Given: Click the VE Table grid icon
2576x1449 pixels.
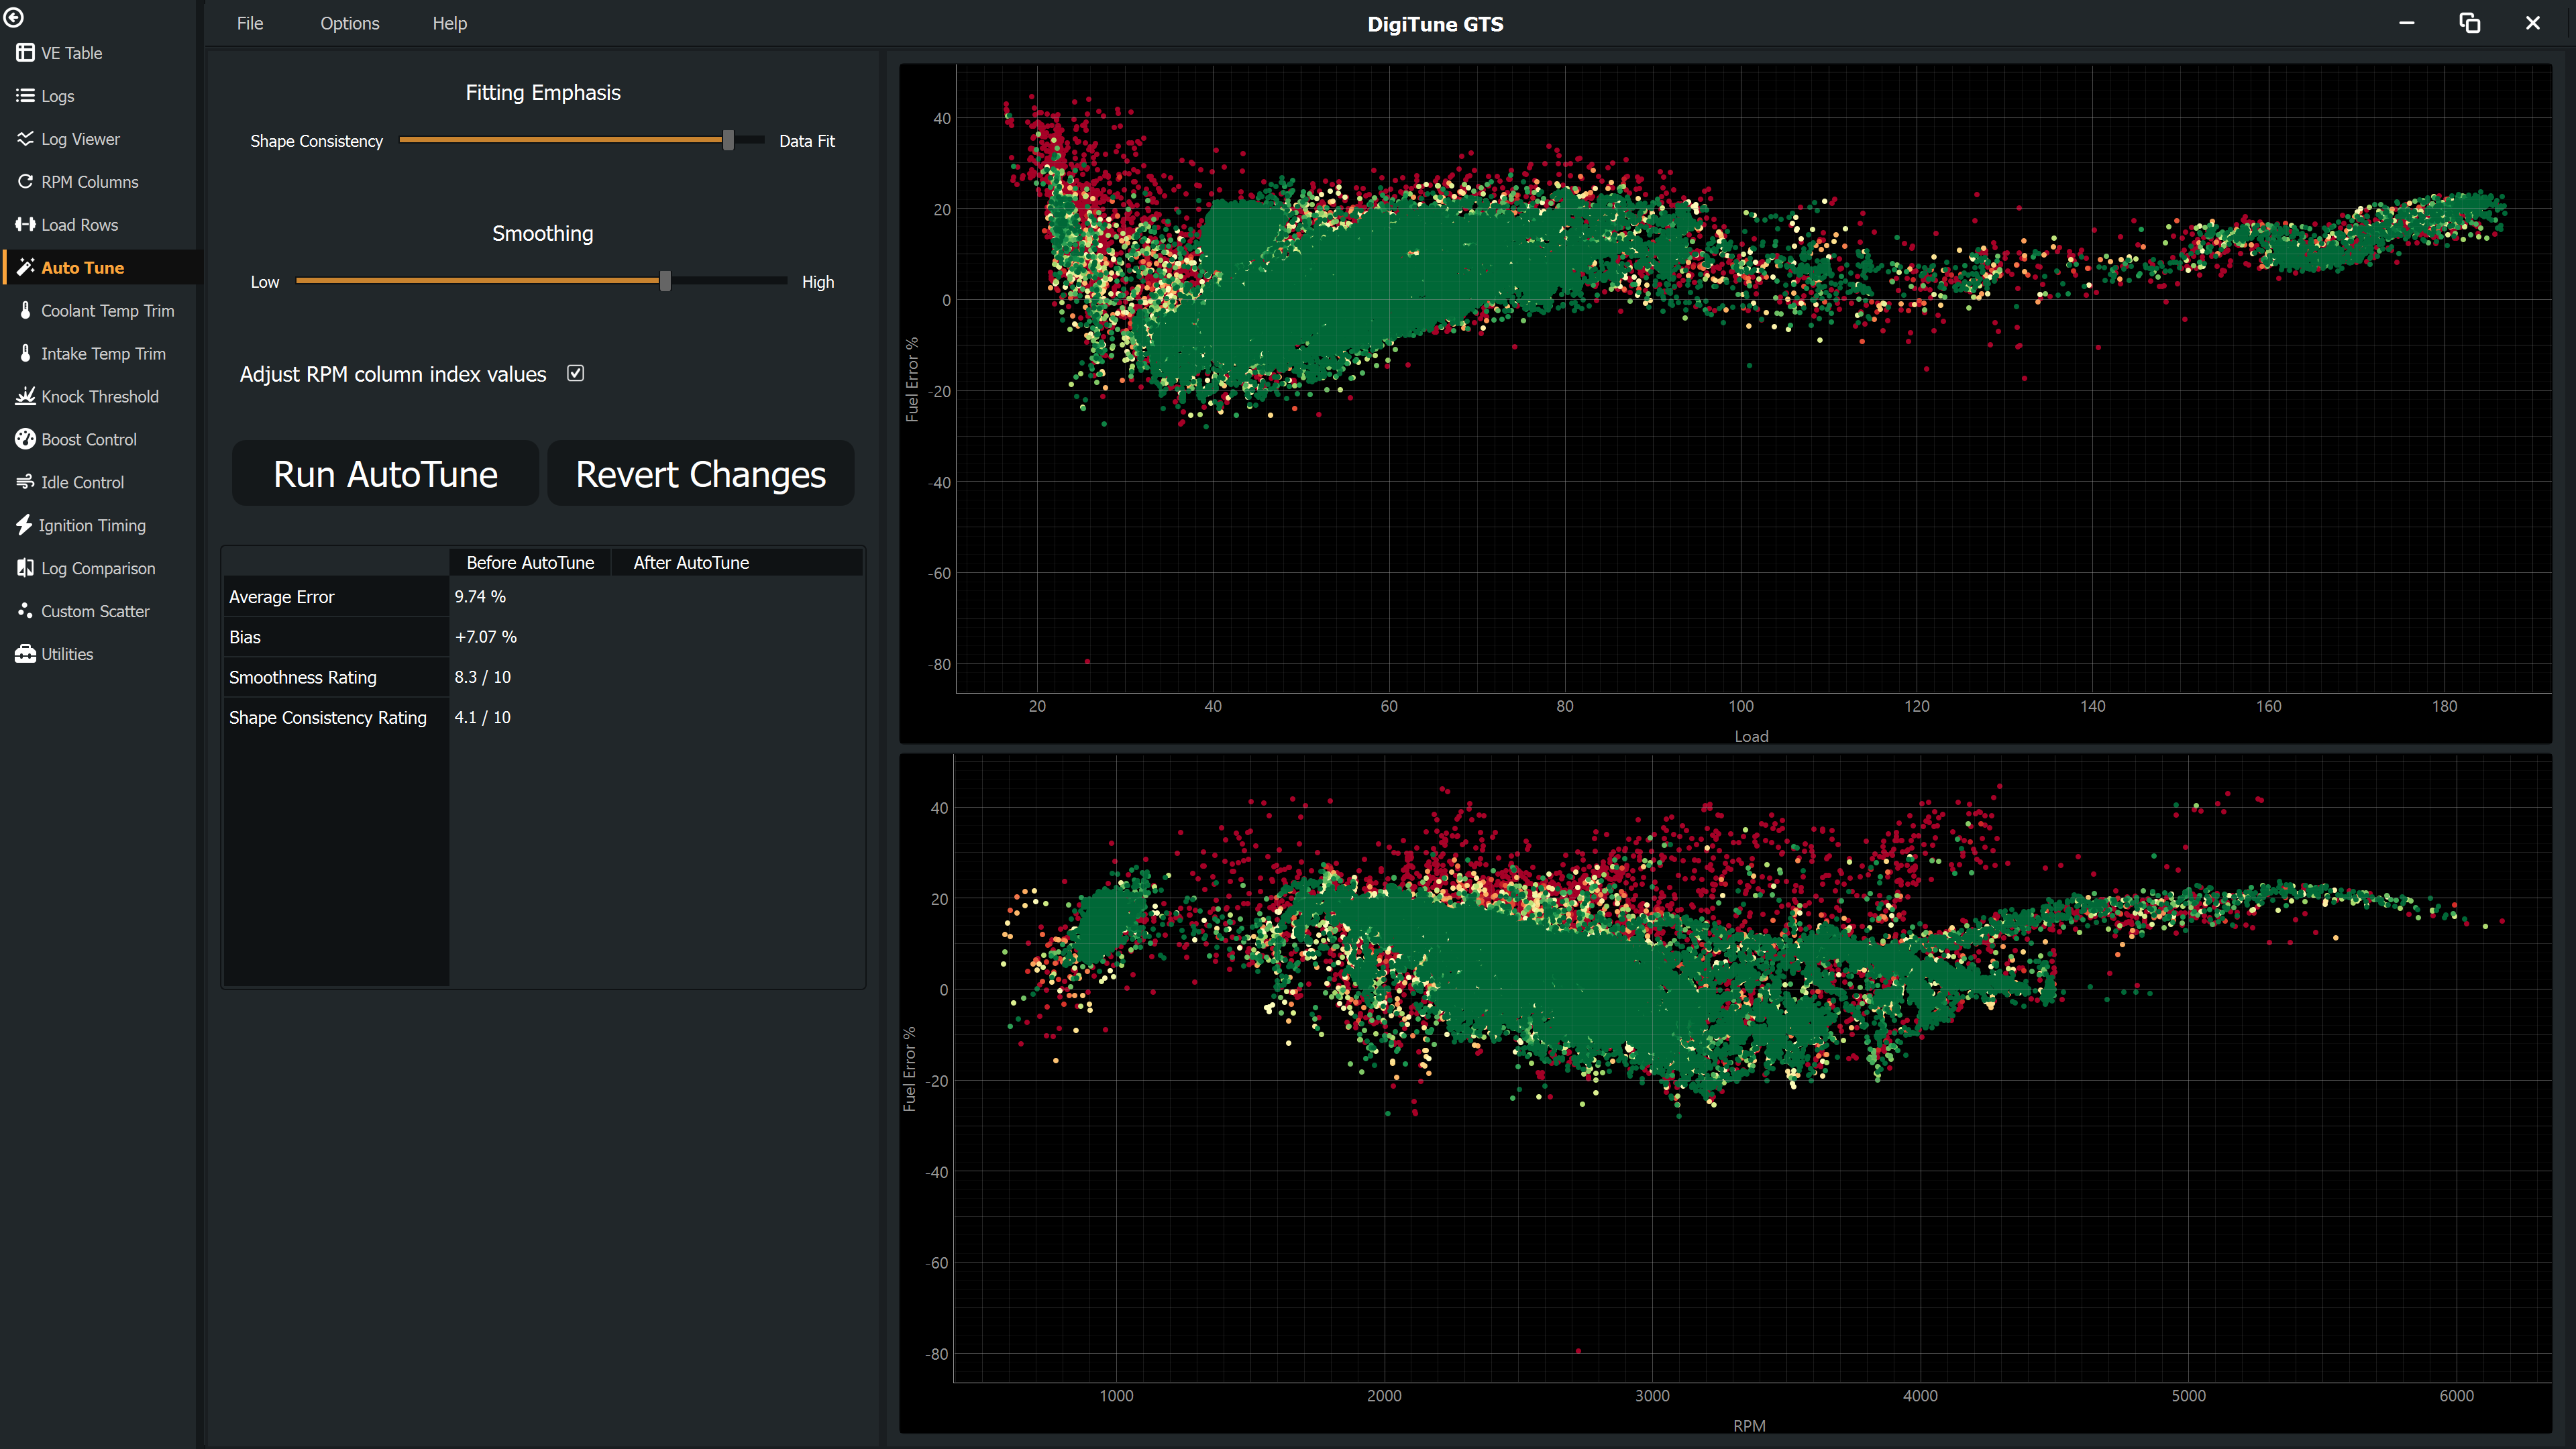Looking at the screenshot, I should click(x=25, y=53).
